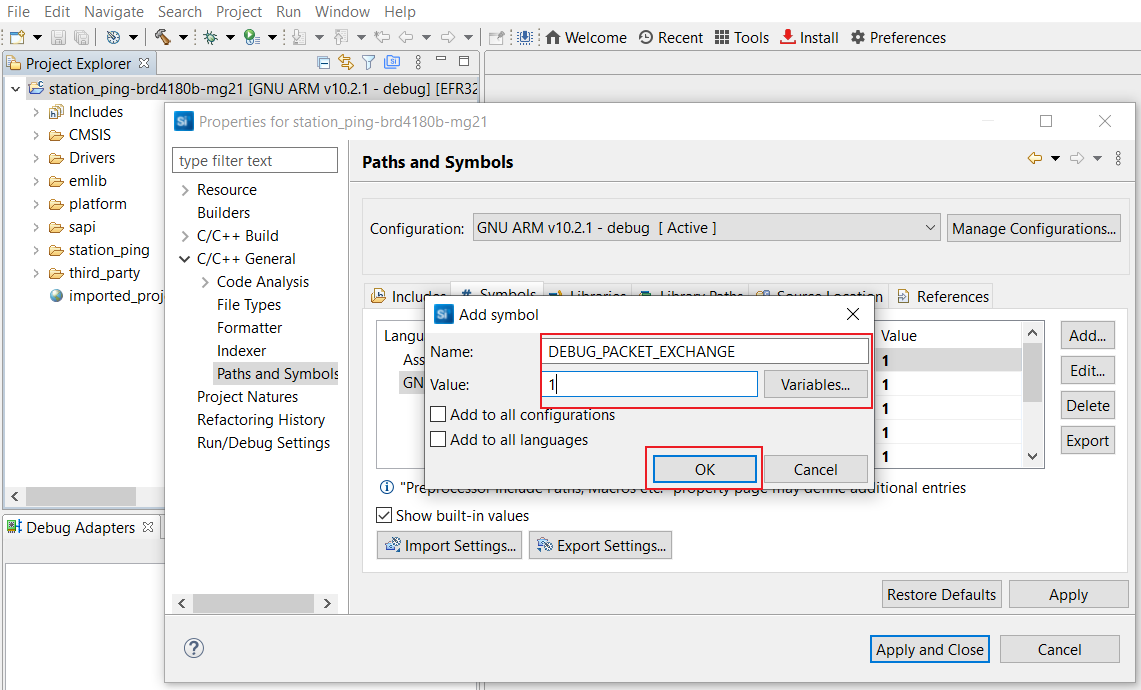Enable Add to all languages
The width and height of the screenshot is (1141, 690).
click(438, 437)
